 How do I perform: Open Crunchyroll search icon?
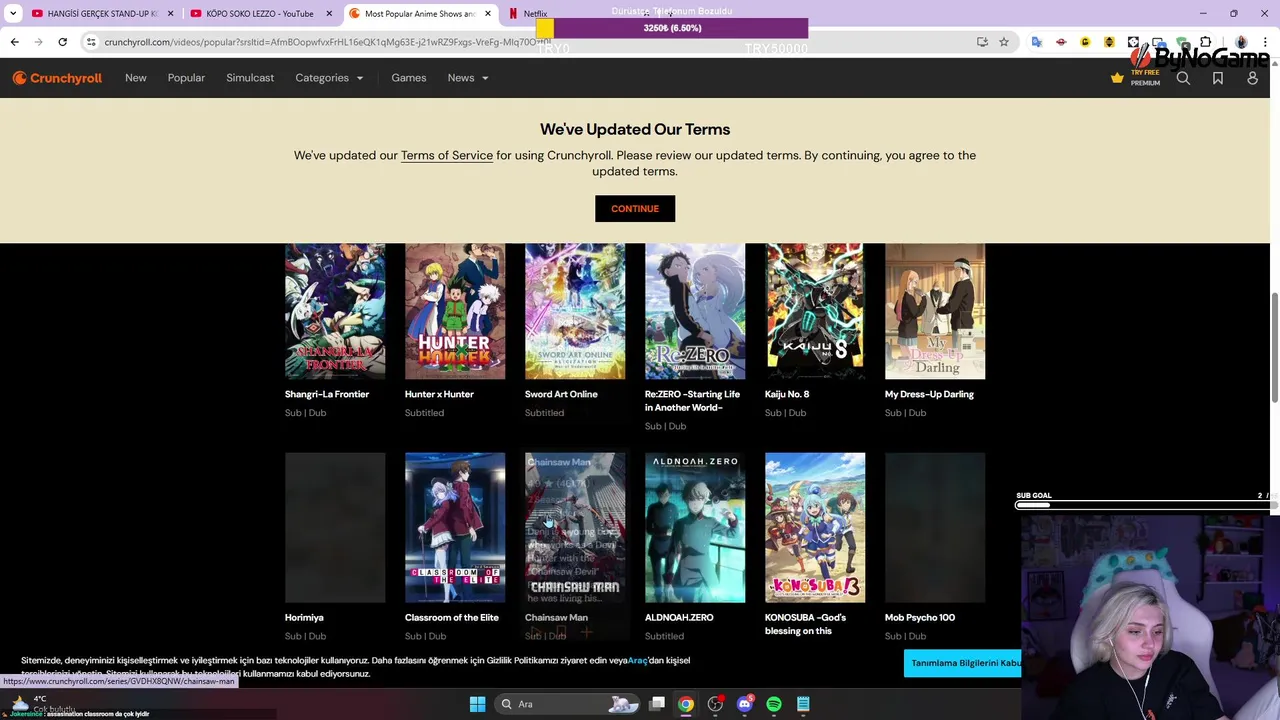tap(1183, 78)
